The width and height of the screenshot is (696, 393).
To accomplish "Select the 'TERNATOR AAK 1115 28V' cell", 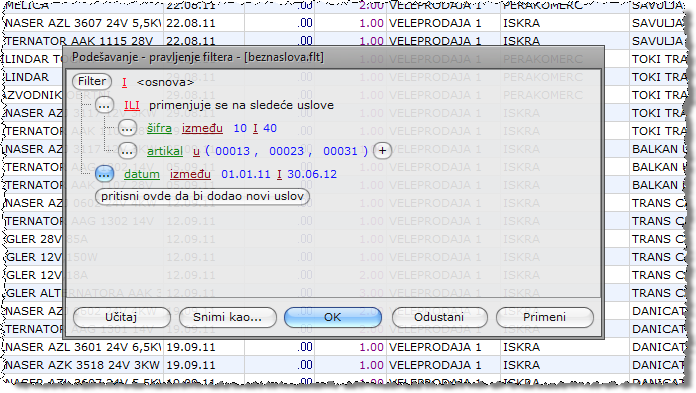I will (83, 40).
